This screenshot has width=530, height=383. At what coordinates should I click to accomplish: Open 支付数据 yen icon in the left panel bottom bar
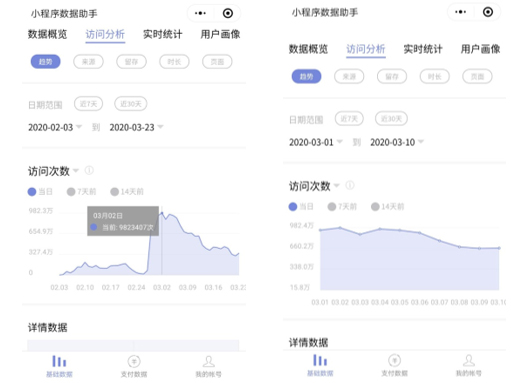pos(134,361)
